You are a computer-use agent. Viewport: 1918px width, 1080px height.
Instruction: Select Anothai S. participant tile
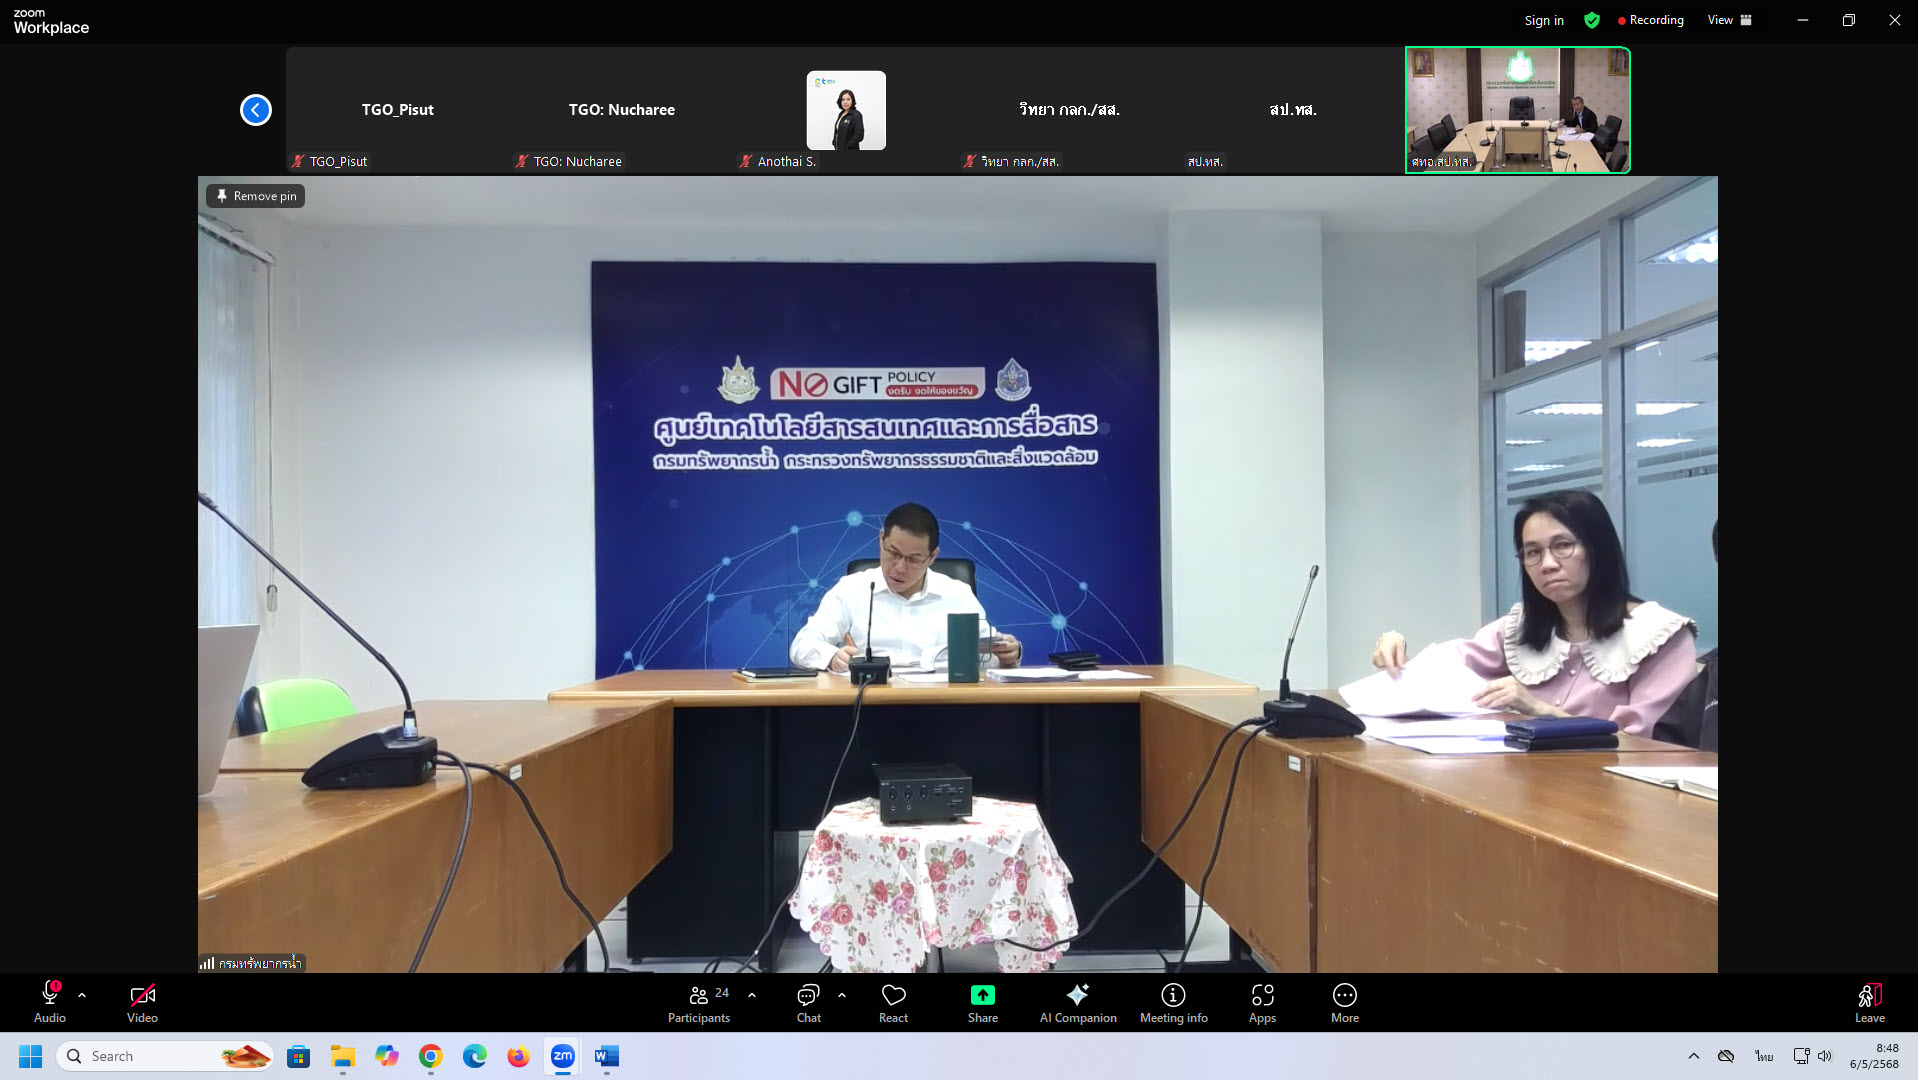click(846, 110)
